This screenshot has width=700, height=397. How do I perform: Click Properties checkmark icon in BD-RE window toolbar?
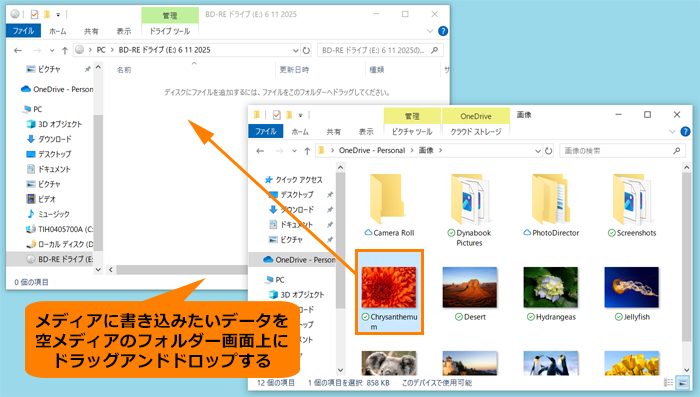pyautogui.click(x=34, y=15)
